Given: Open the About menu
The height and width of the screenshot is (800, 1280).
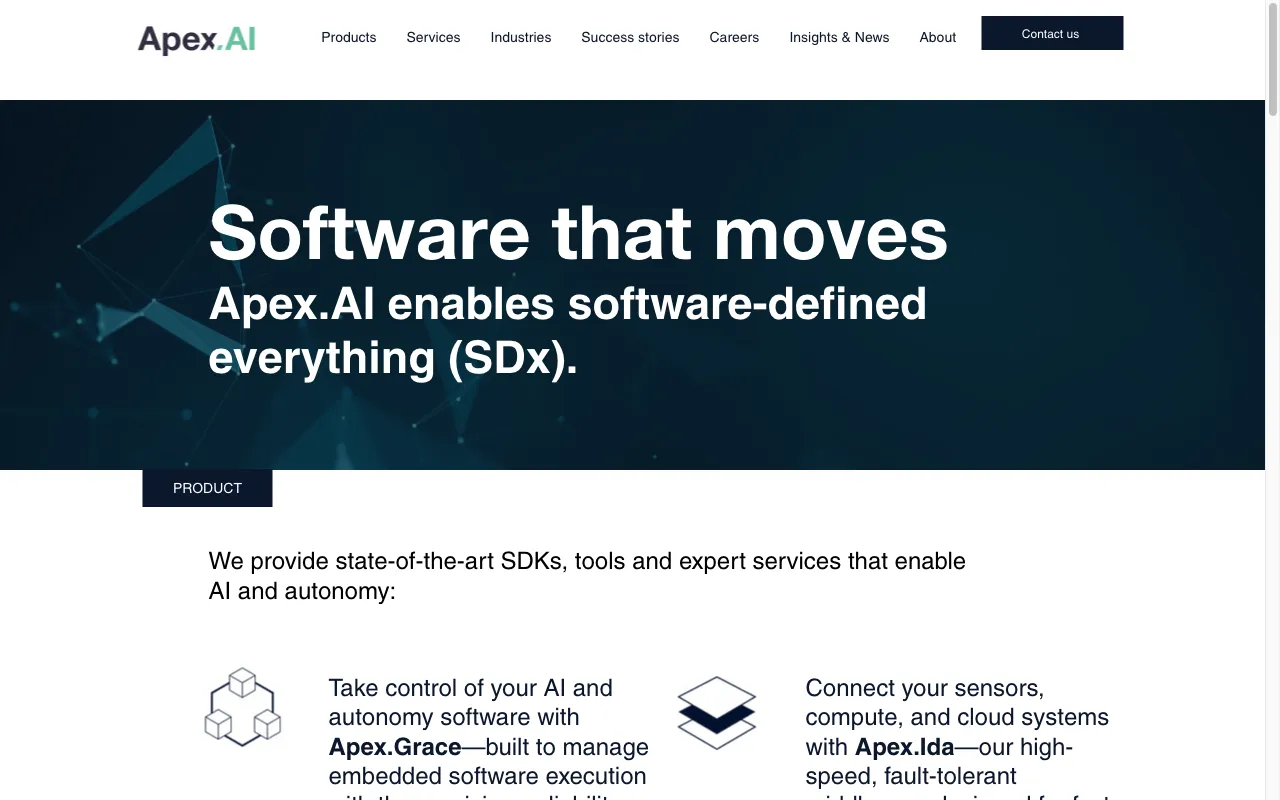Looking at the screenshot, I should [938, 37].
